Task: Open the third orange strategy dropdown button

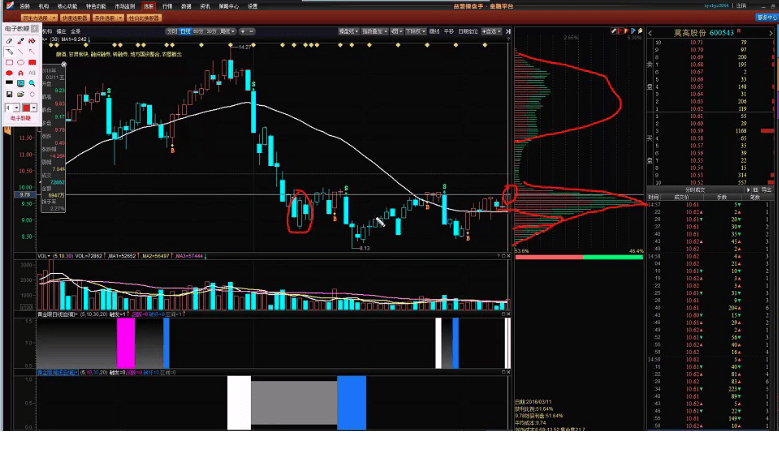Action: coord(108,18)
